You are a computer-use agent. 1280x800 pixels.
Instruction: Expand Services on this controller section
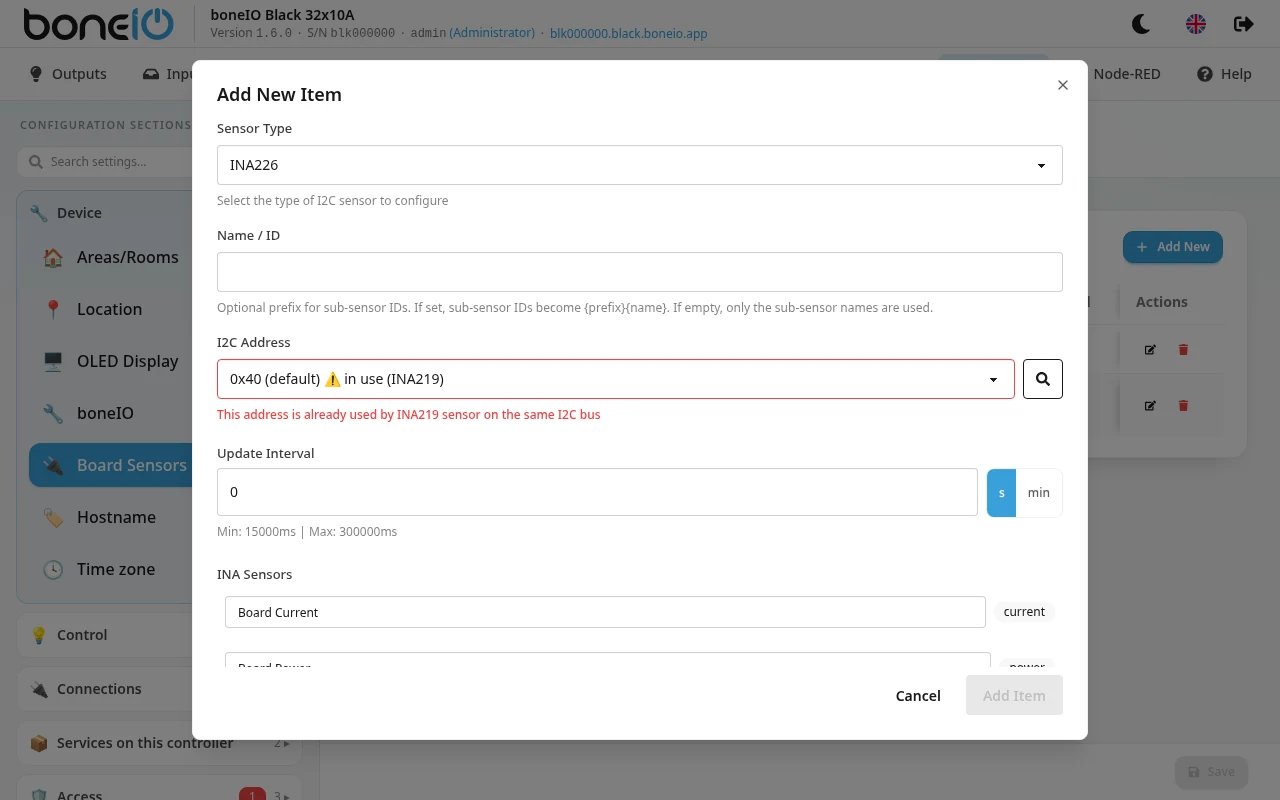[x=159, y=743]
